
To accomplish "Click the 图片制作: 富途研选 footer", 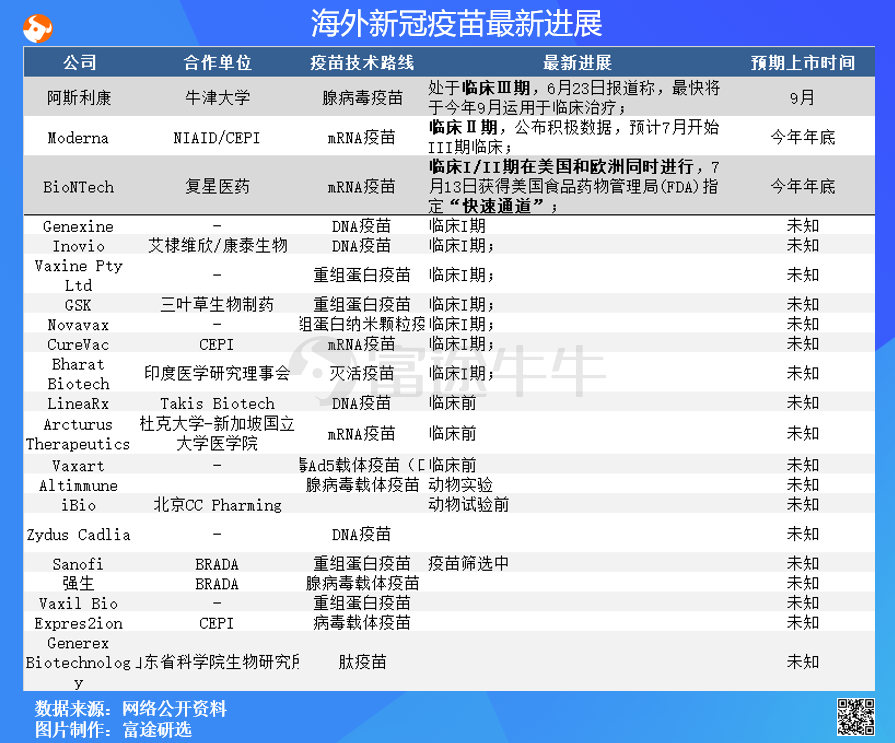I will pos(113,729).
